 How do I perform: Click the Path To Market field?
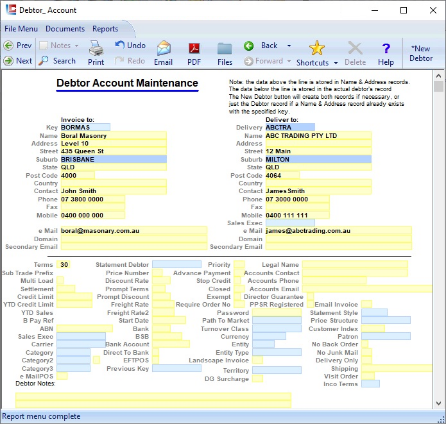[x=277, y=320]
